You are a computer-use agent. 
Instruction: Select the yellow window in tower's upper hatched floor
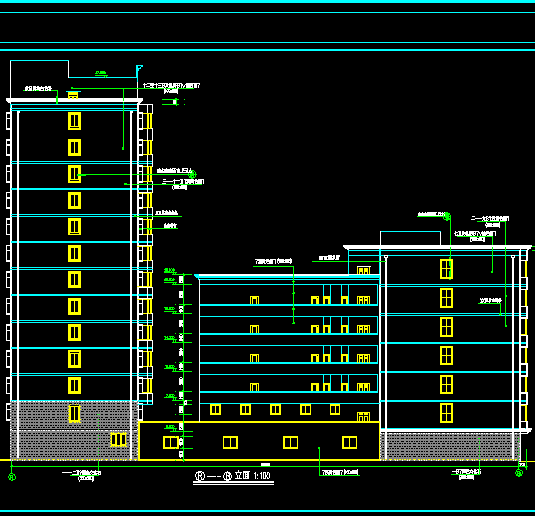coord(74,414)
